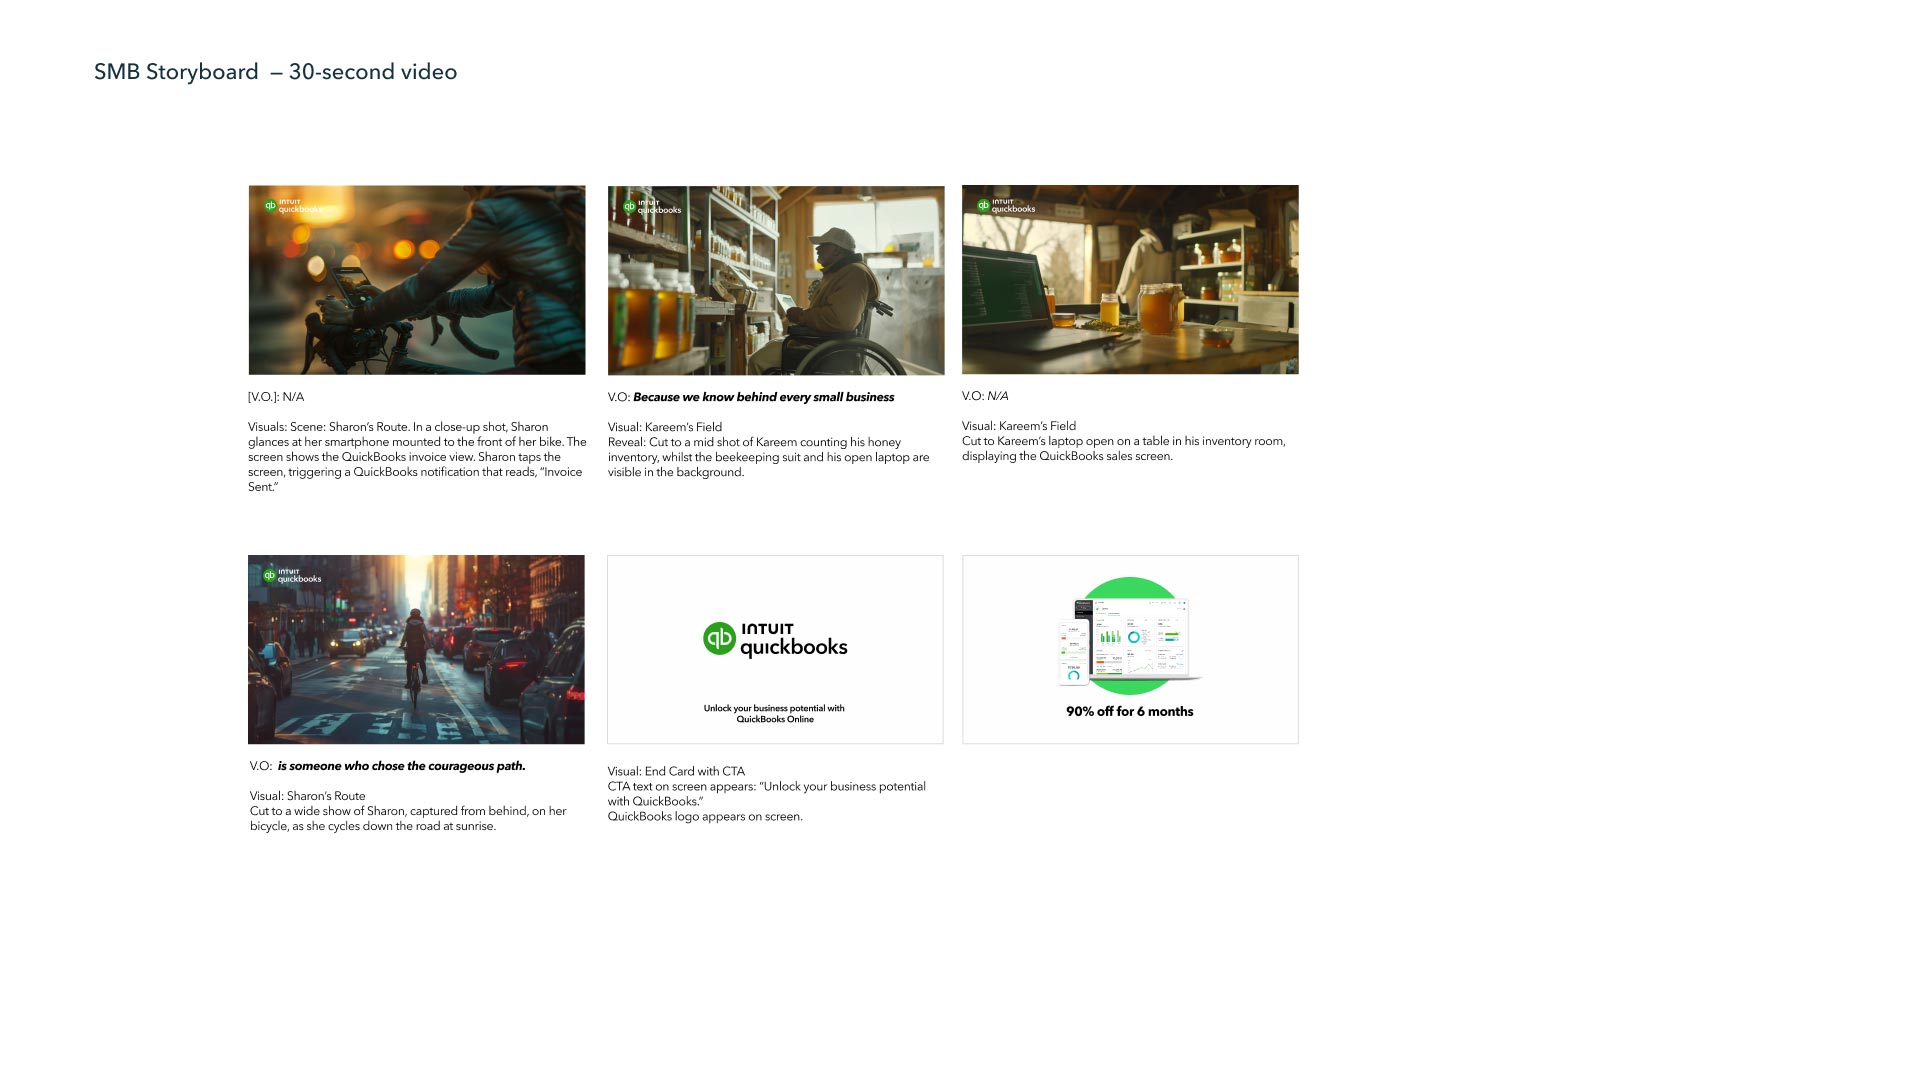Click the 'SMB Storyboard – 30-second video' title
Viewport: 1920px width, 1080px height.
tap(275, 72)
